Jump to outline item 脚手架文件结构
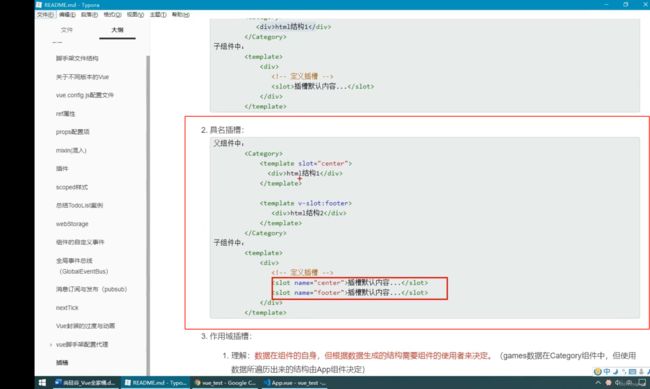The image size is (650, 389). 77,58
